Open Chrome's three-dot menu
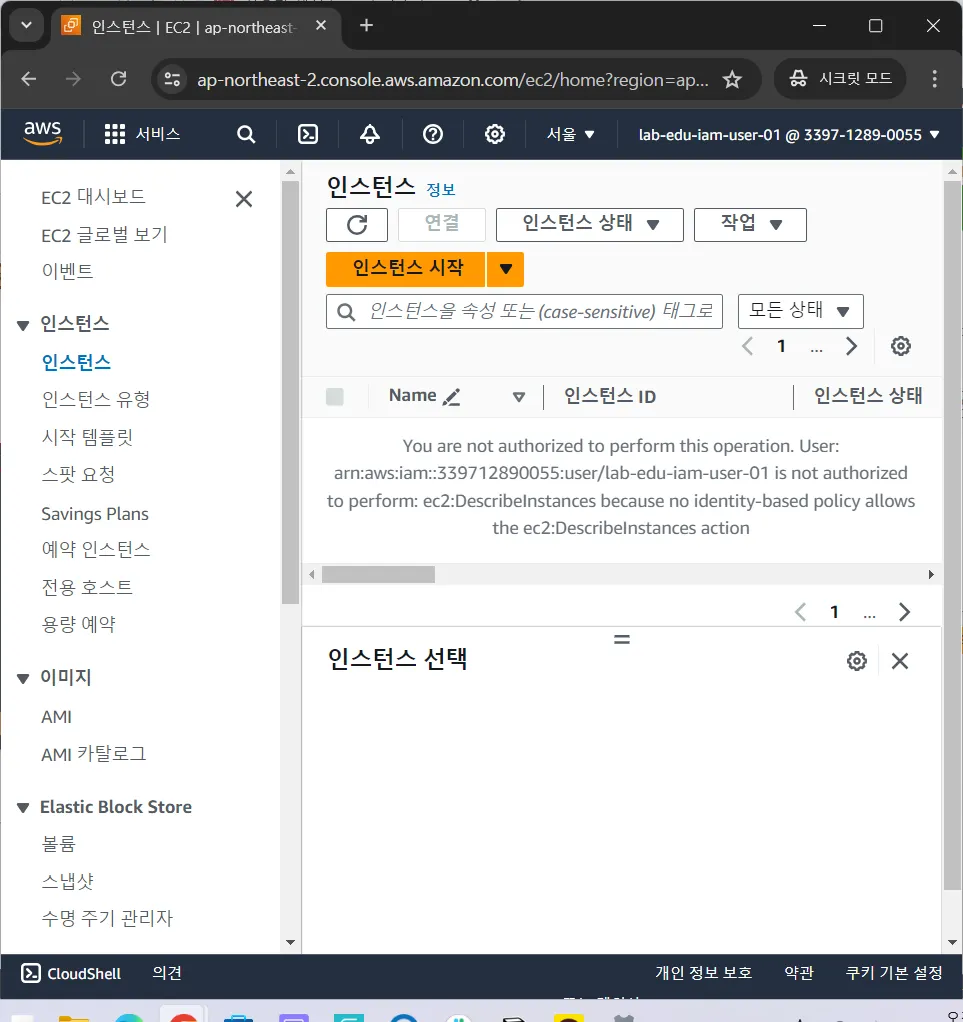This screenshot has height=1022, width=963. coord(934,80)
